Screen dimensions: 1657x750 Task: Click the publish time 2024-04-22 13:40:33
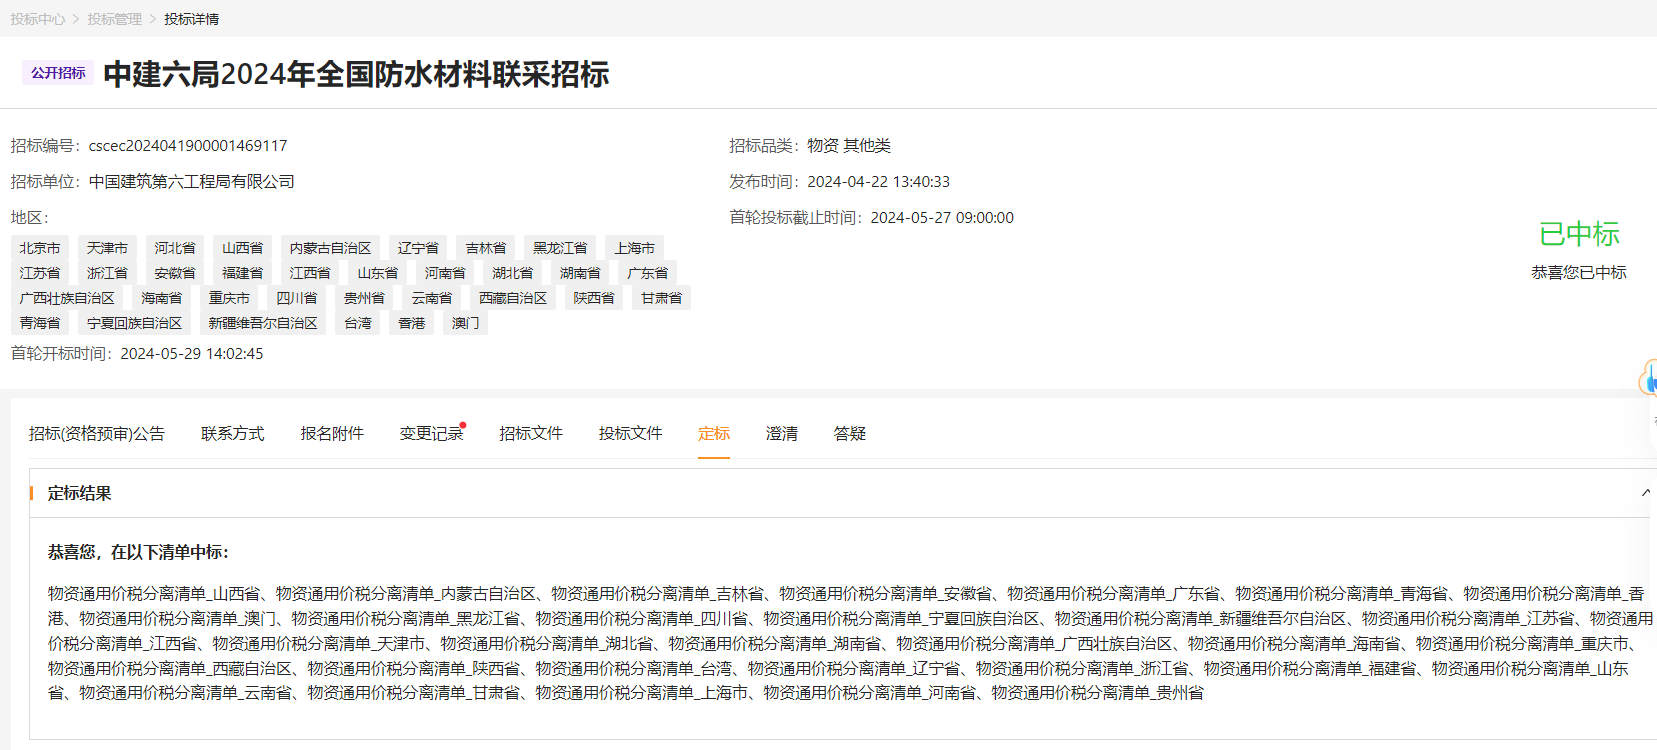(879, 182)
